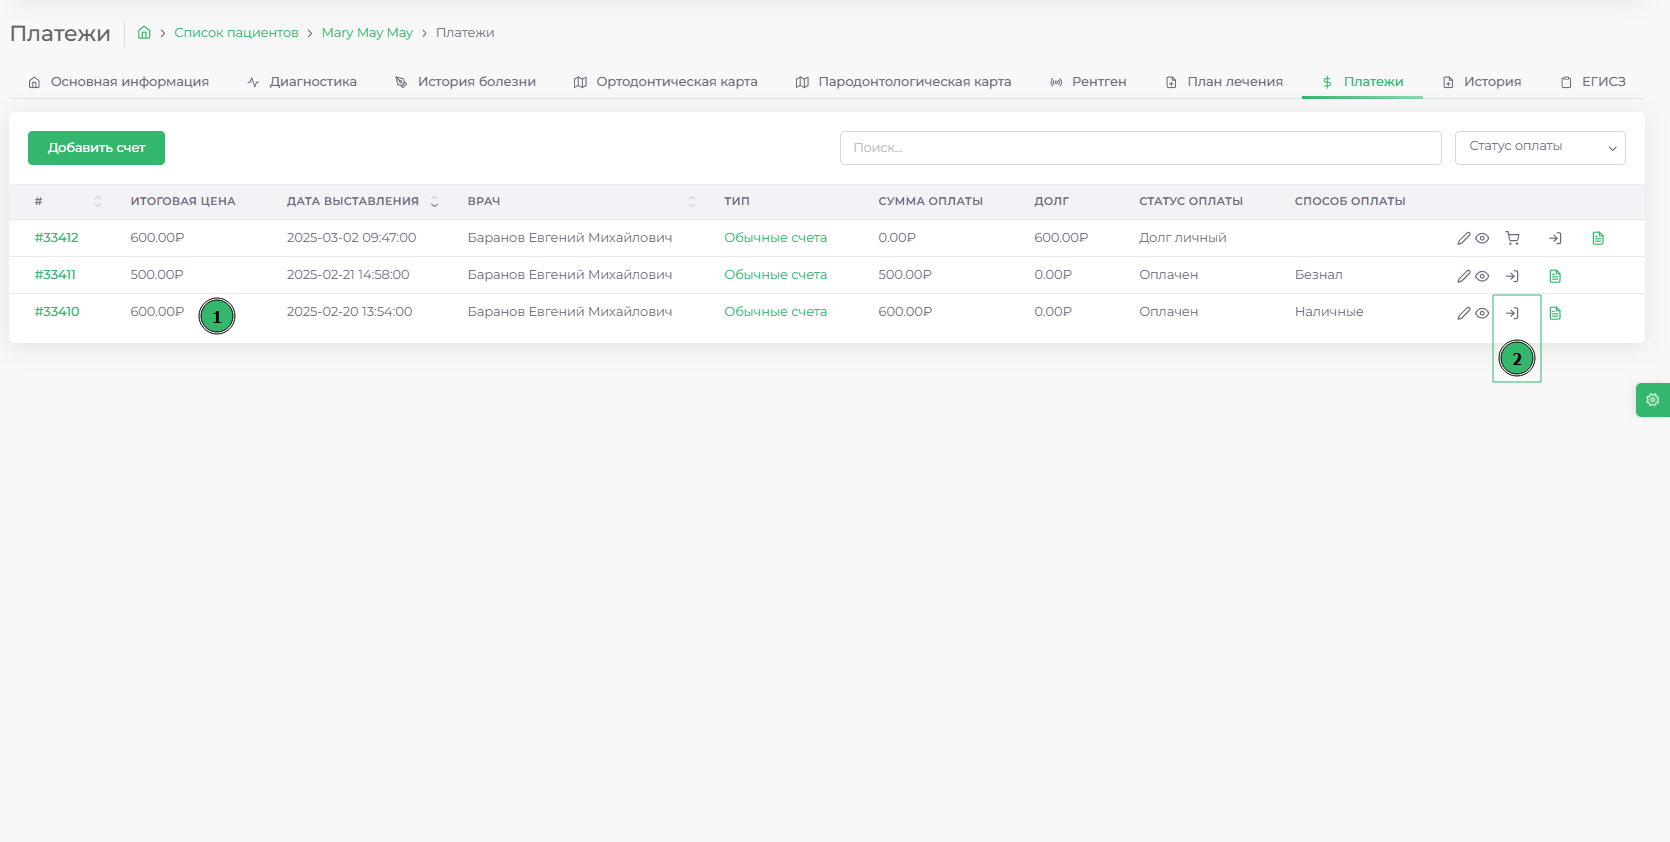This screenshot has width=1670, height=842.
Task: Open the green settings gear widget
Action: pyautogui.click(x=1652, y=400)
